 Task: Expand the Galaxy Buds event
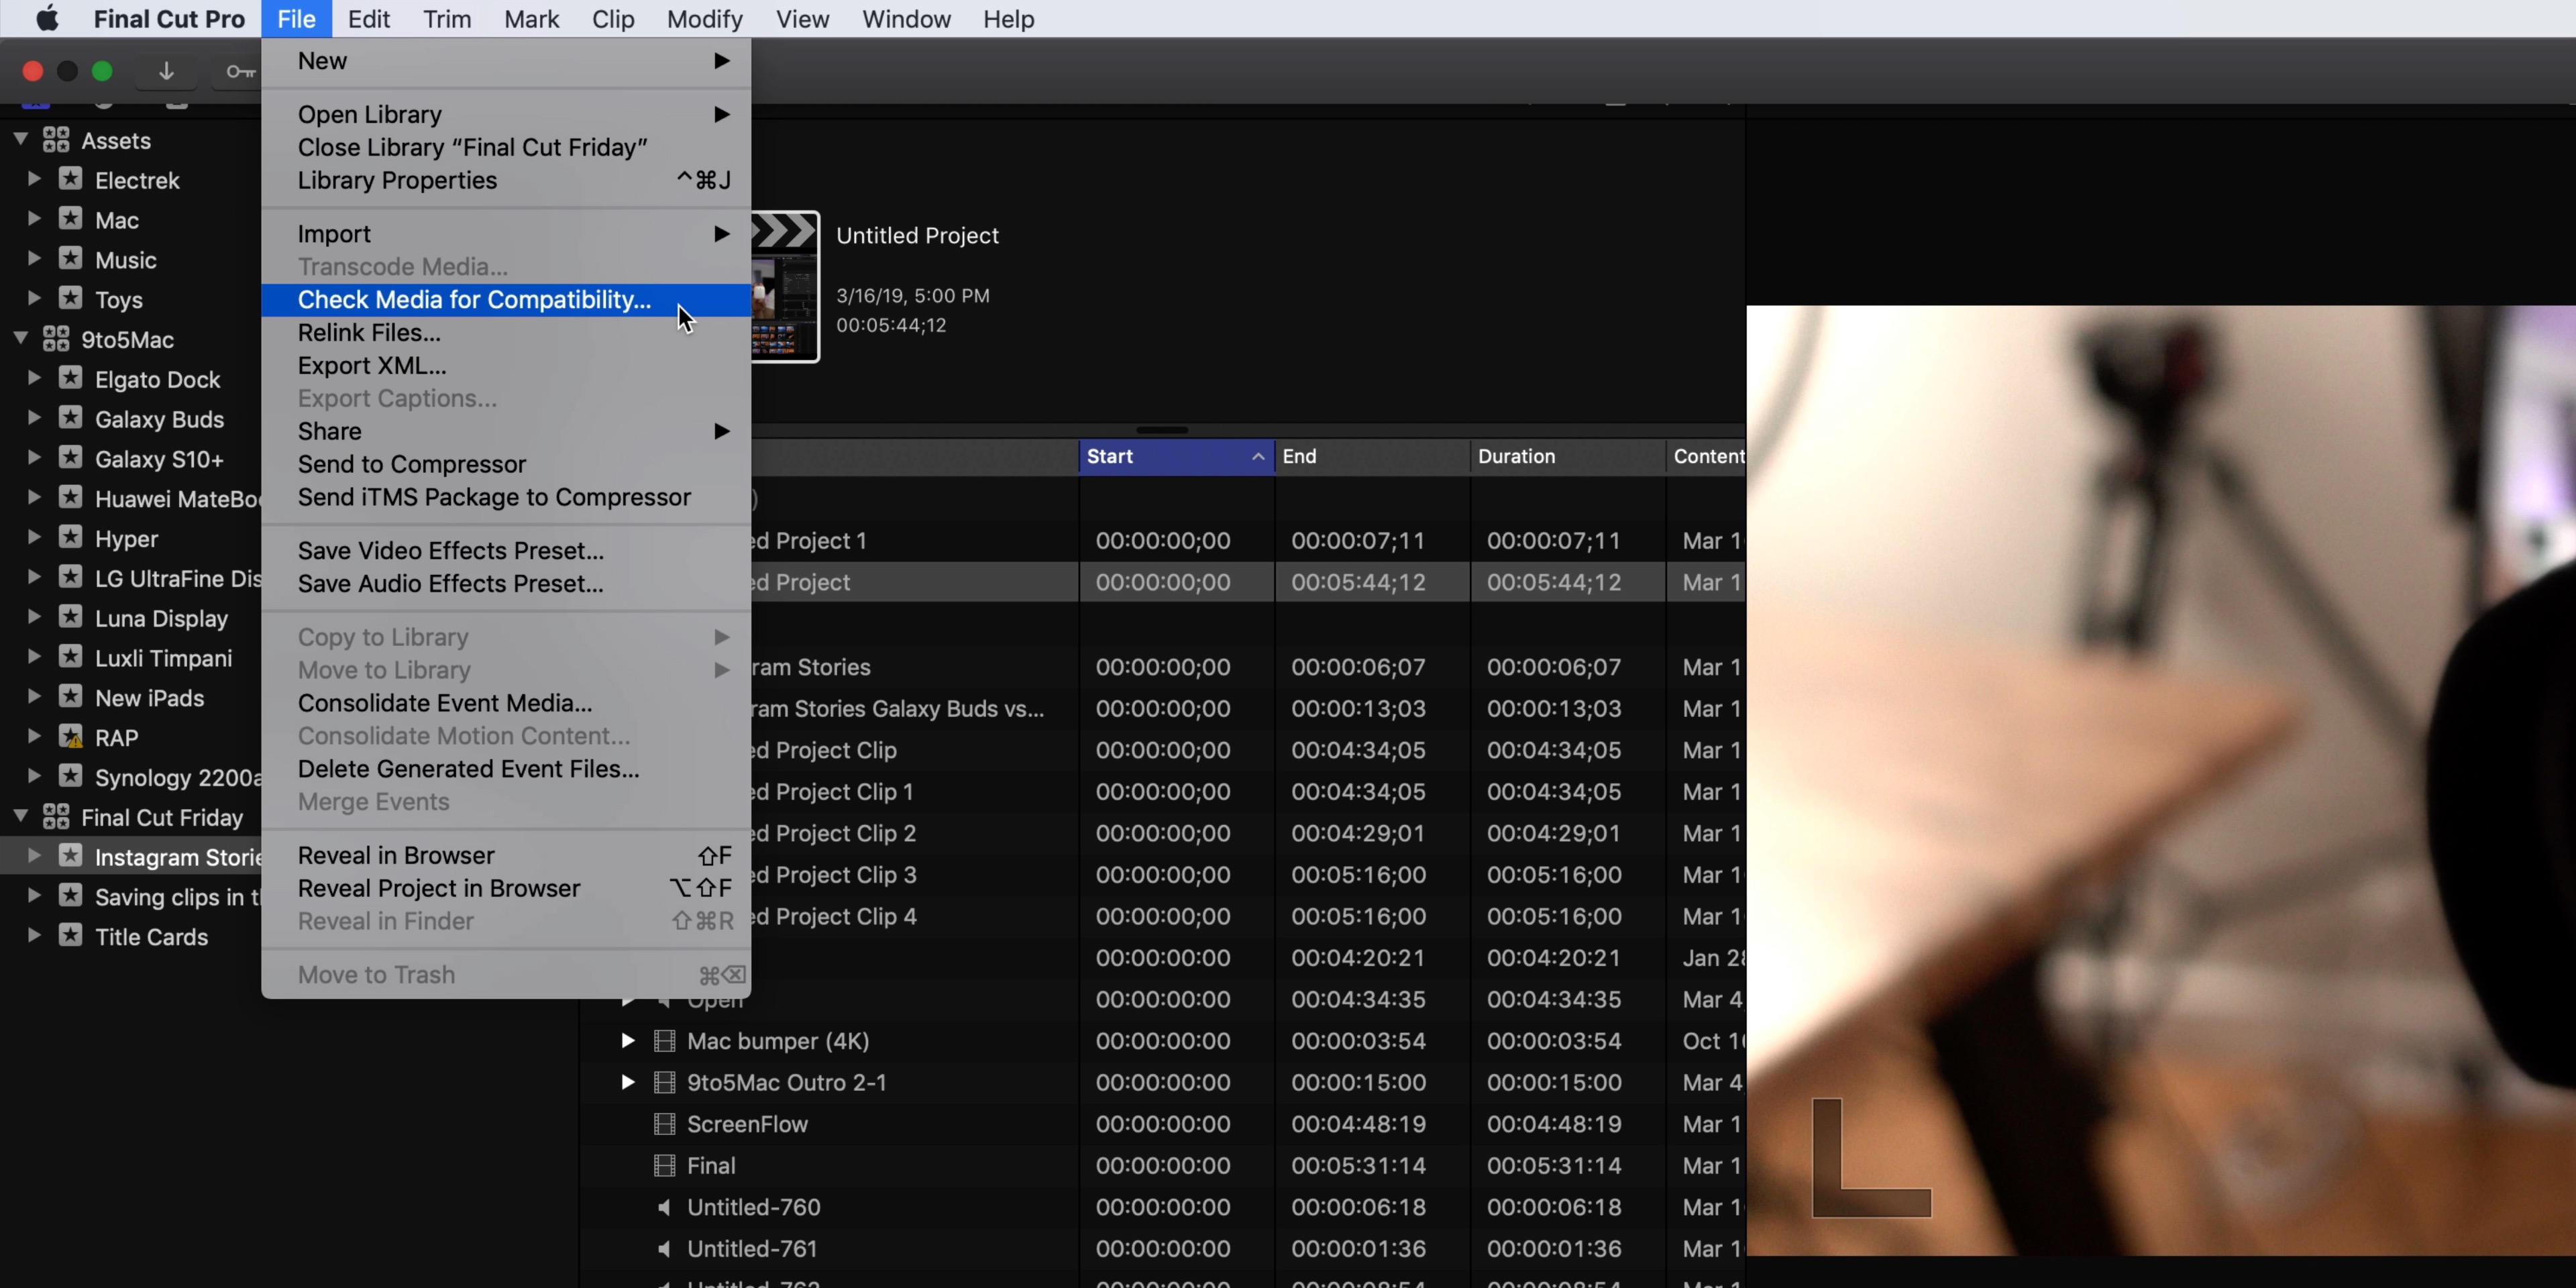pos(33,418)
